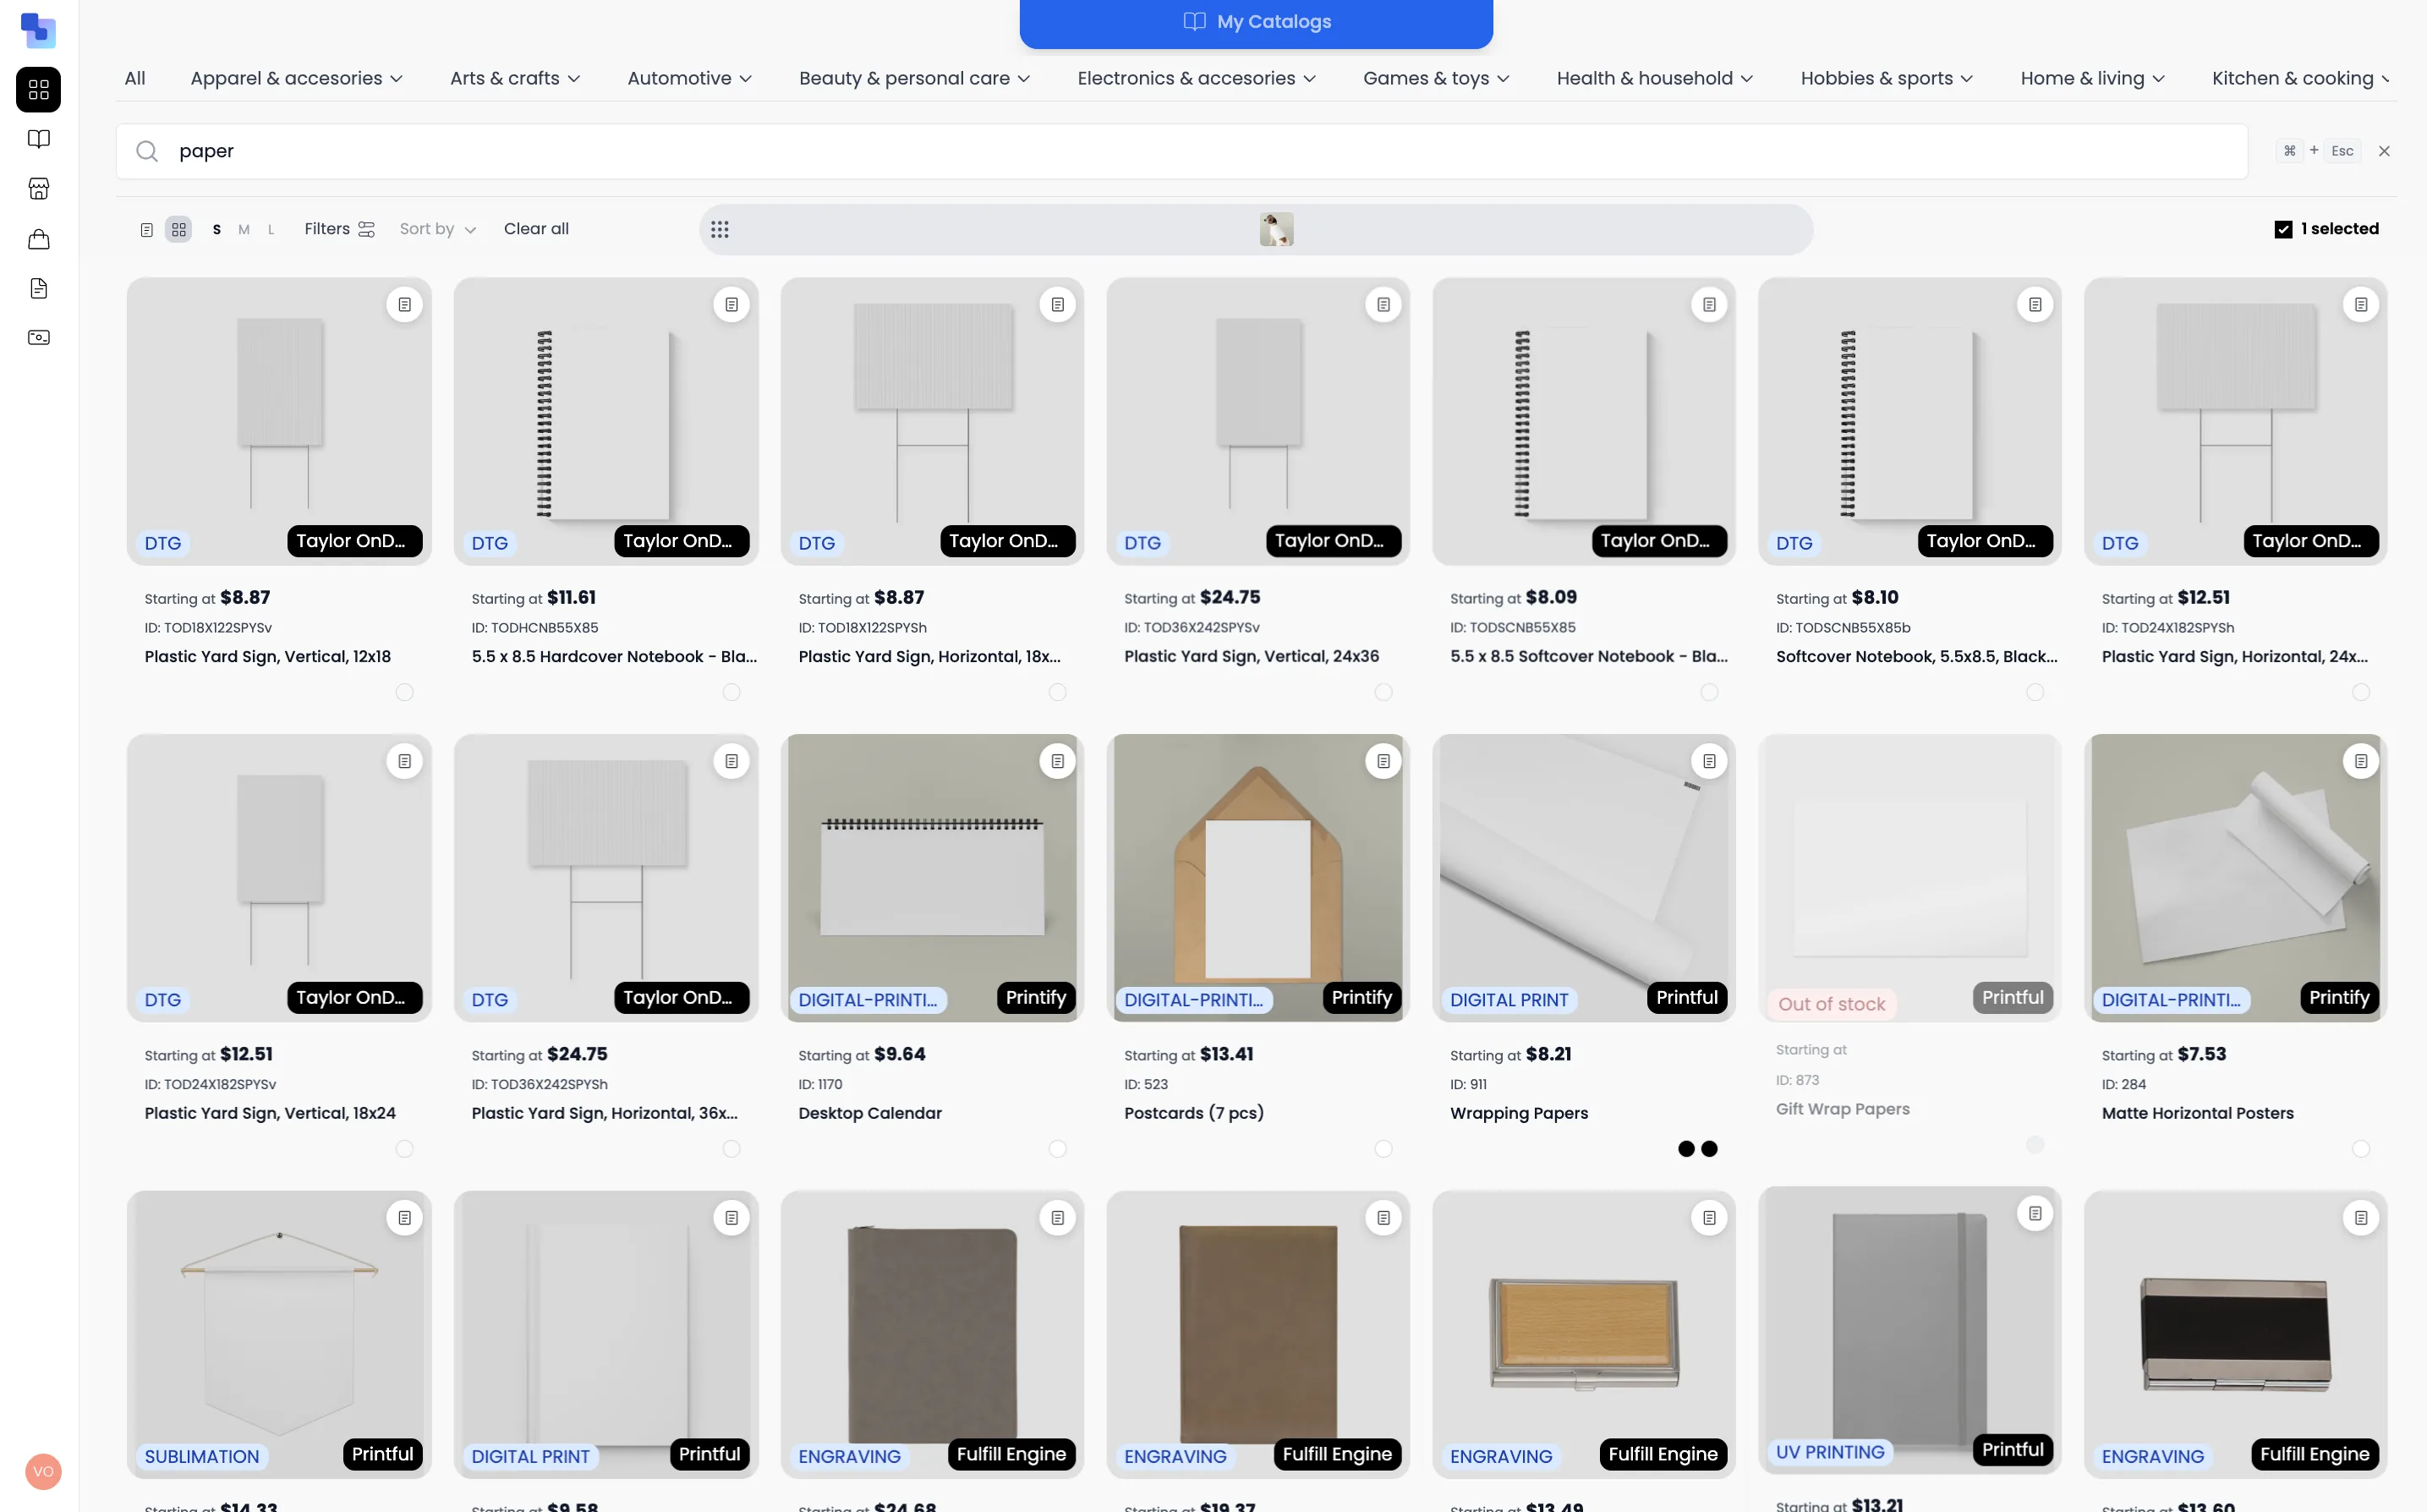2427x1512 pixels.
Task: Open details icon on Matte Horizontal Posters card
Action: click(2361, 761)
